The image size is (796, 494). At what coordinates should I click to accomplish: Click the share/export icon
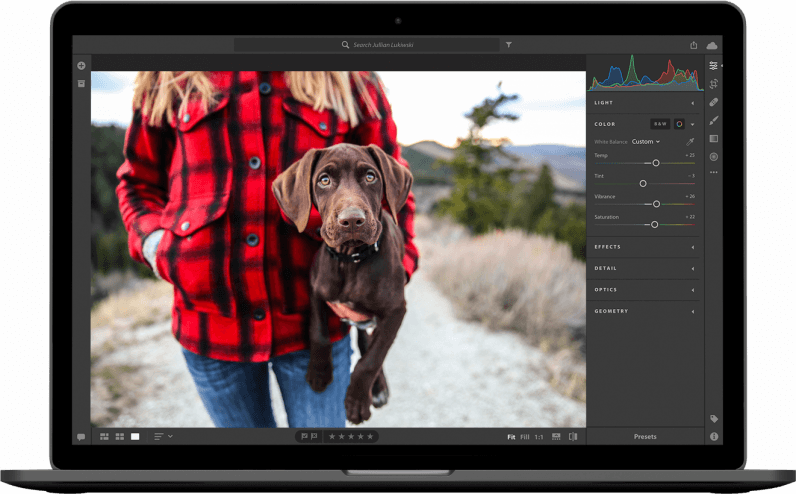(x=694, y=45)
